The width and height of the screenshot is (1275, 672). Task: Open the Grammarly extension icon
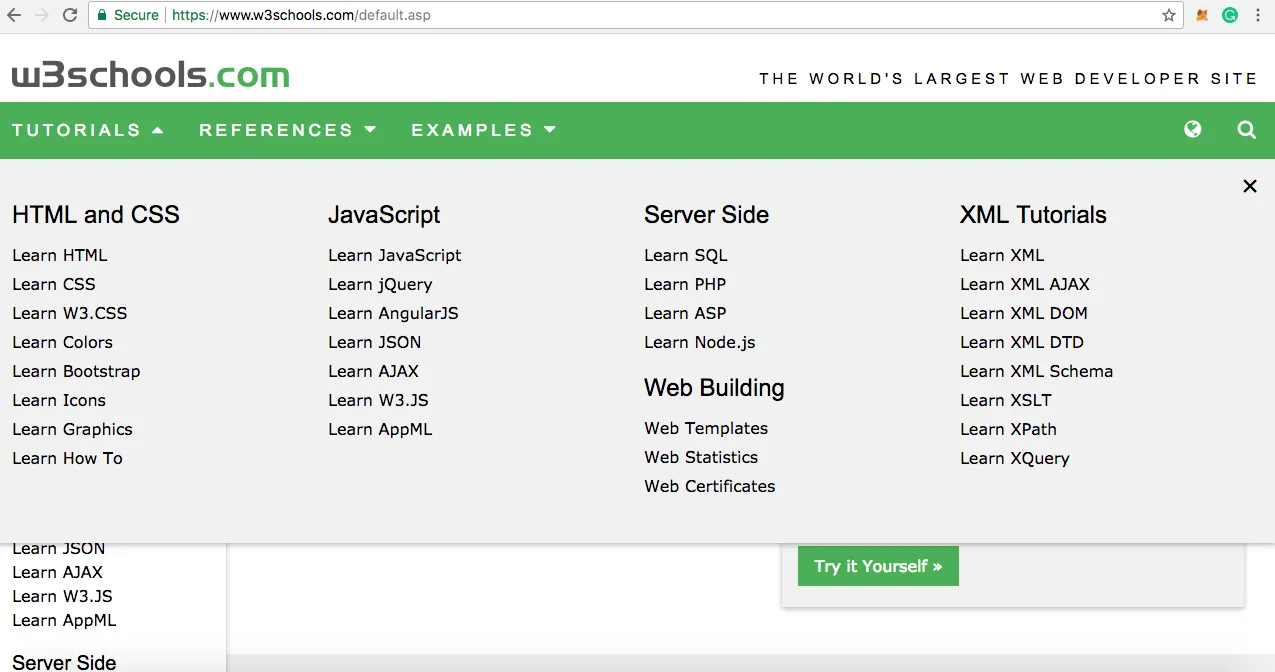[1230, 15]
